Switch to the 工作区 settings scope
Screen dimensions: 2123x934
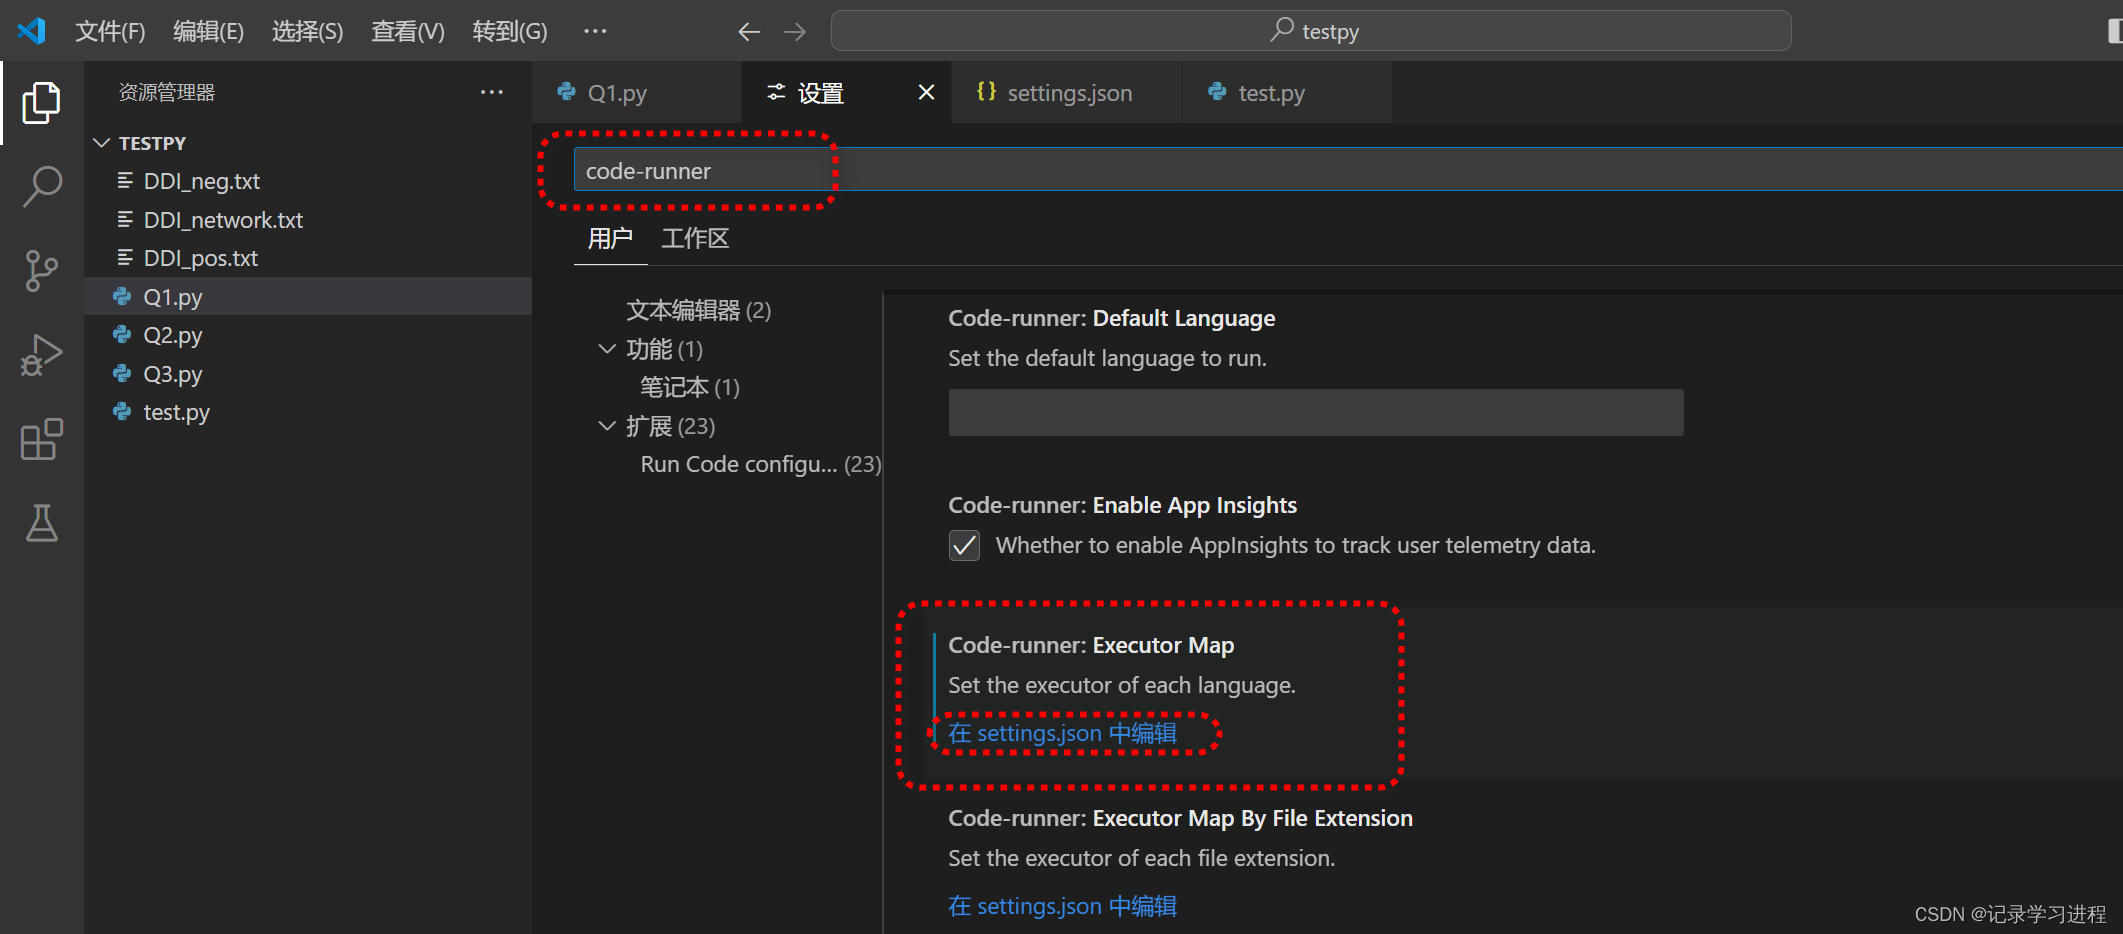coord(694,238)
